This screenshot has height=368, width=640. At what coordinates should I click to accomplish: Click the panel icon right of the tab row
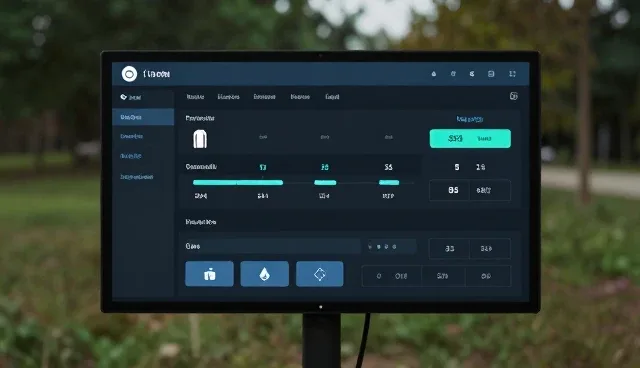(x=513, y=96)
